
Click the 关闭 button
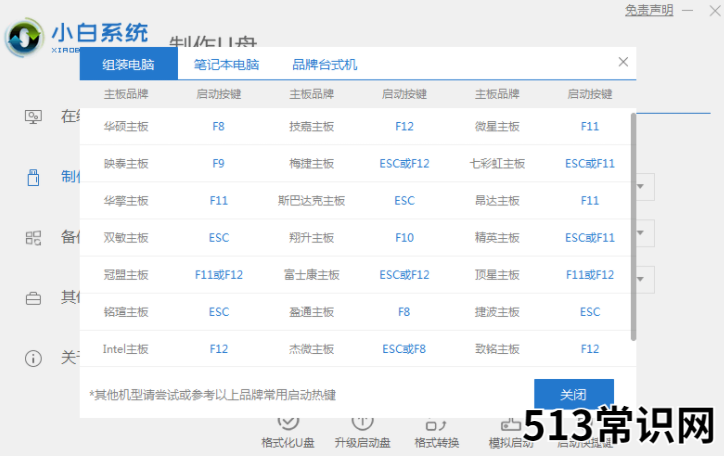pos(574,394)
